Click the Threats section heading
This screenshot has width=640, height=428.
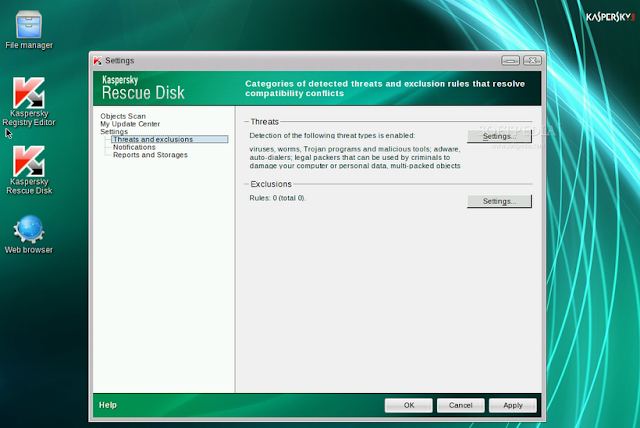point(264,122)
